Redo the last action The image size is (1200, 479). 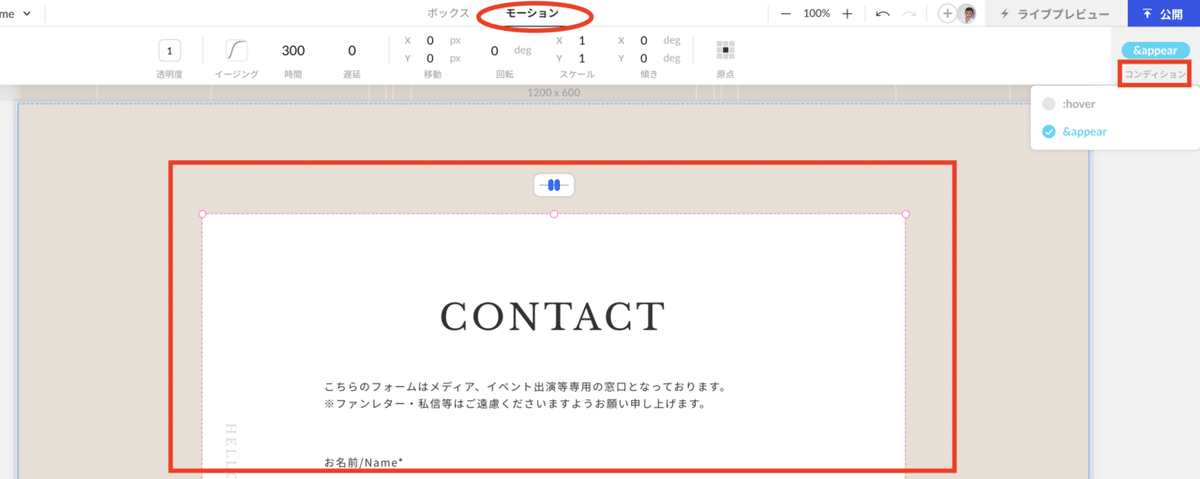point(909,14)
